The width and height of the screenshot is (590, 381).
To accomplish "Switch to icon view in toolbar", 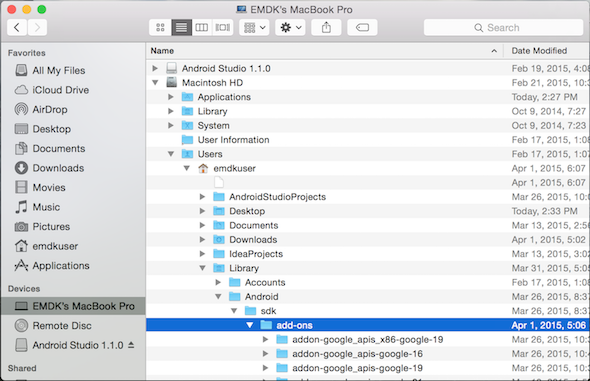I will point(160,27).
